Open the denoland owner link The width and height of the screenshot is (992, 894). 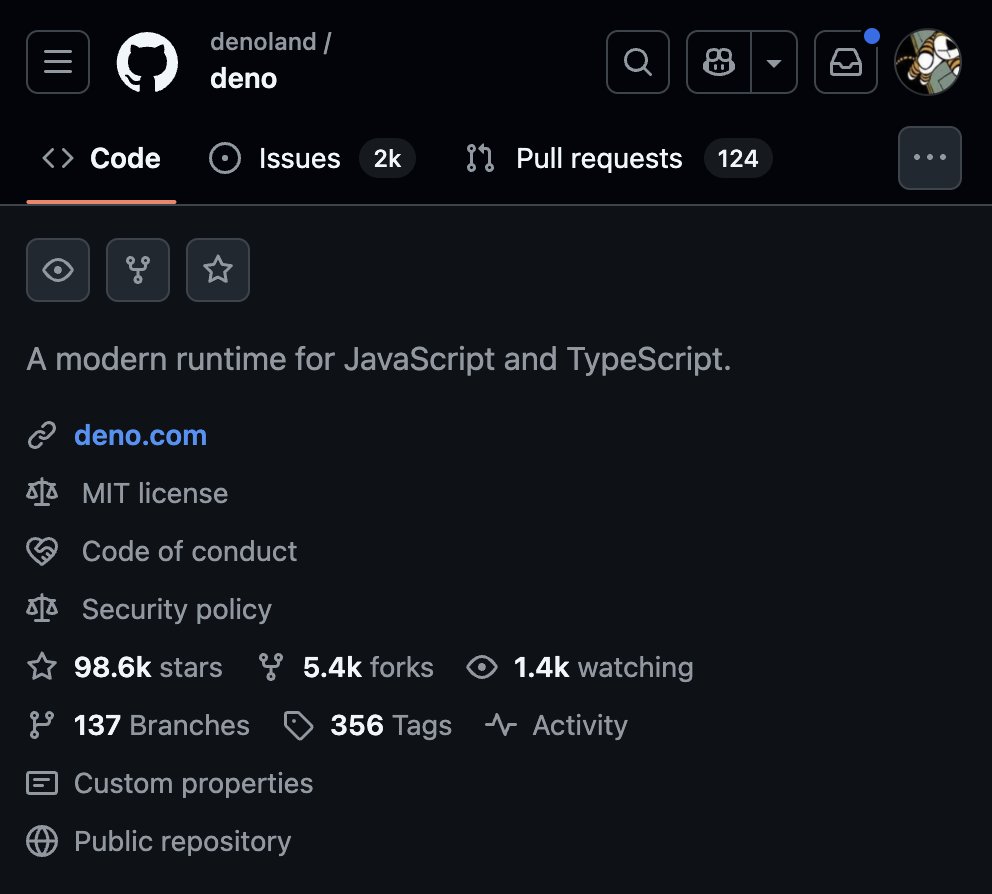click(263, 42)
